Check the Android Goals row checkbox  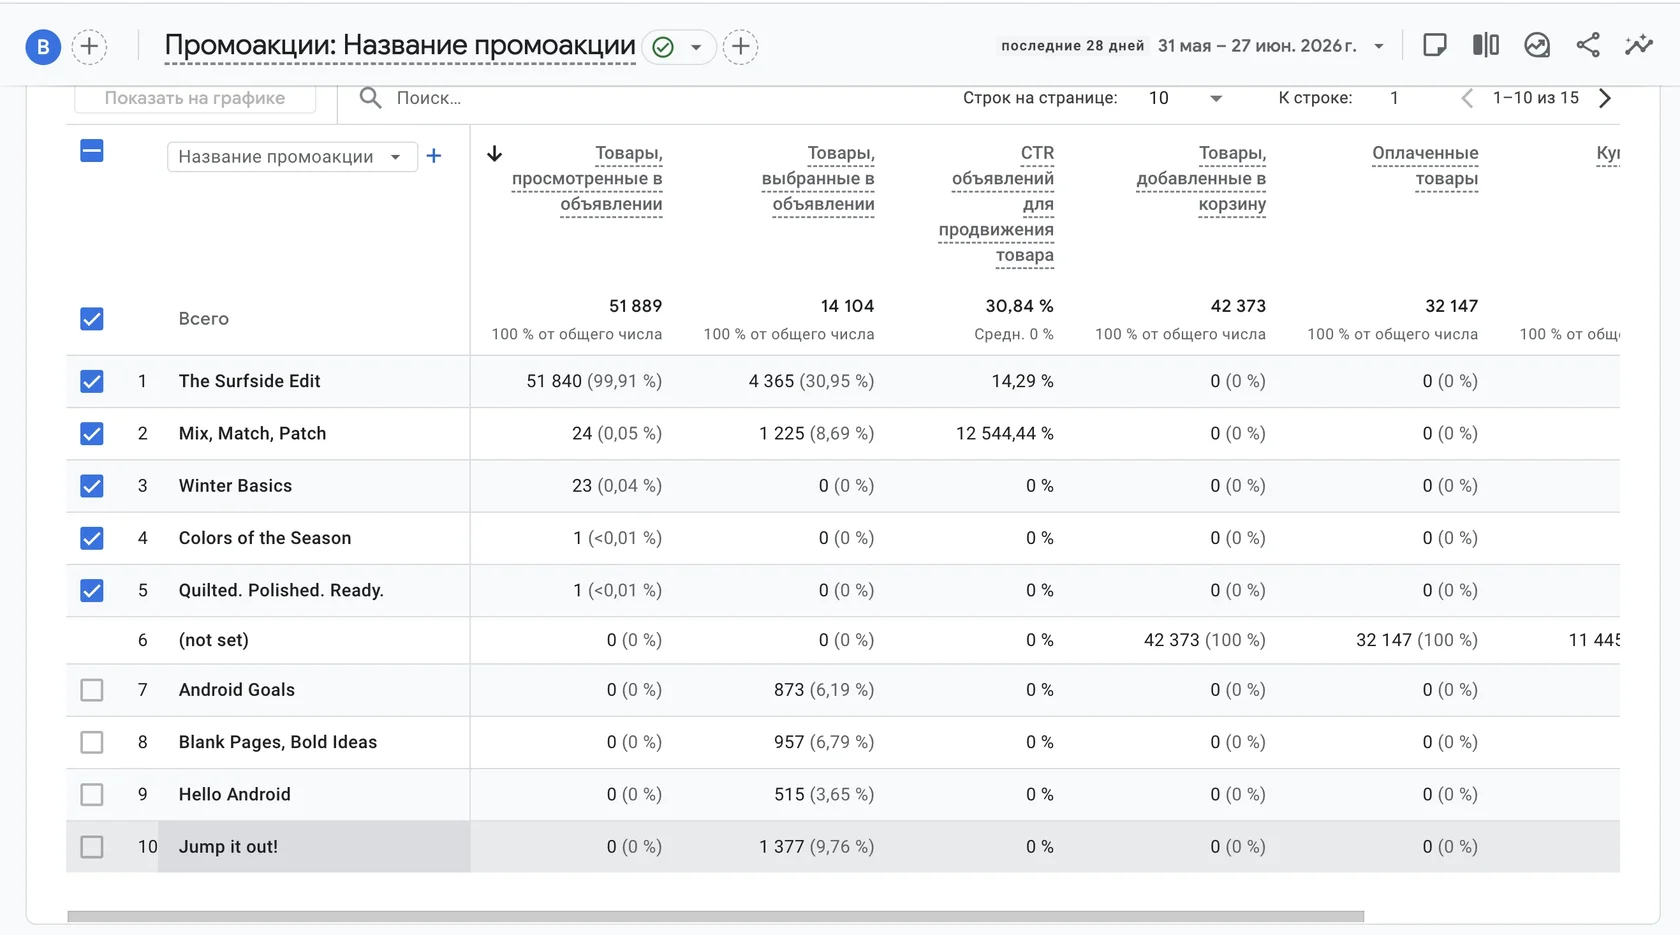coord(92,690)
